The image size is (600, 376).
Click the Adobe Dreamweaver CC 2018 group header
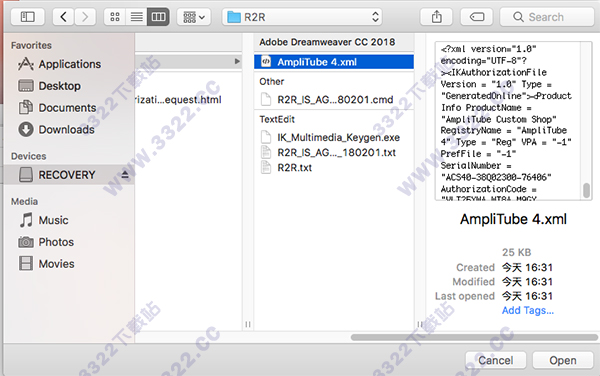point(327,42)
